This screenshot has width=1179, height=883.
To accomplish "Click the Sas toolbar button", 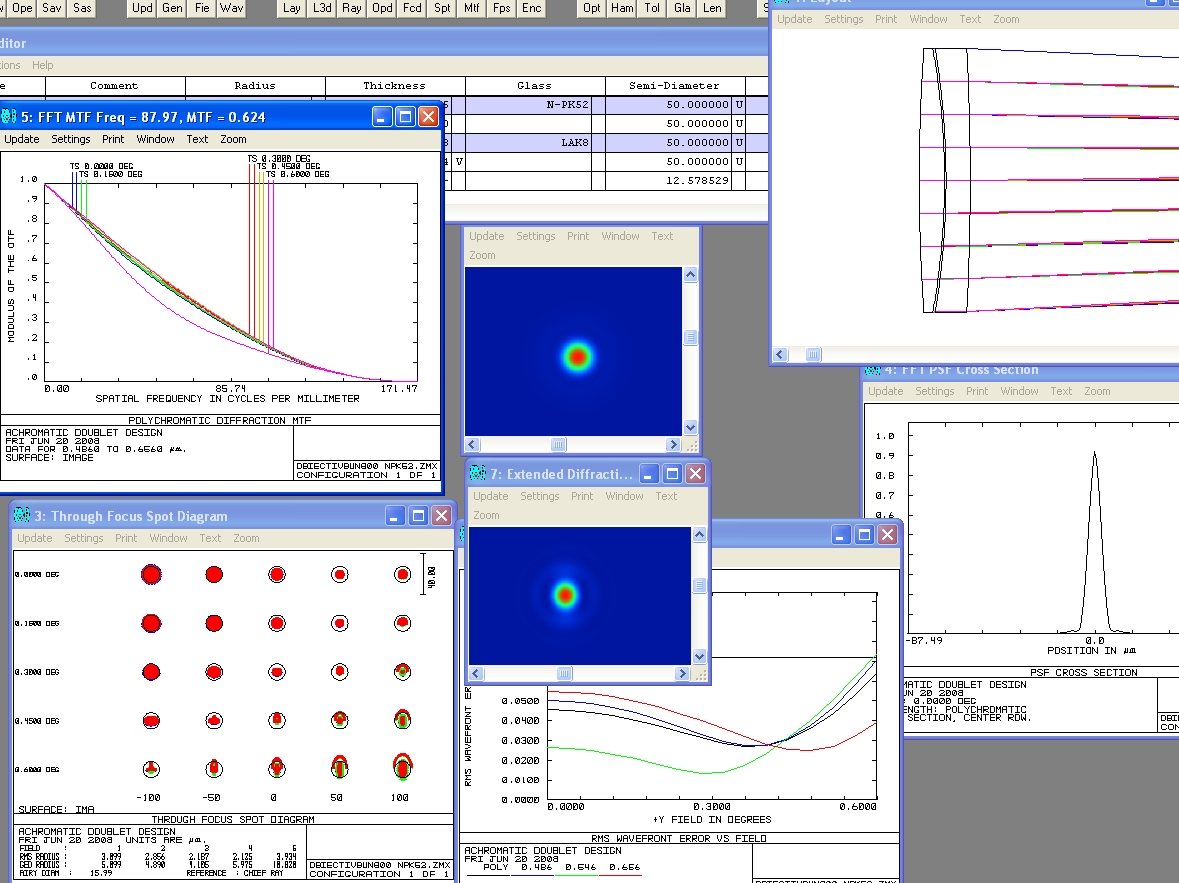I will point(82,8).
